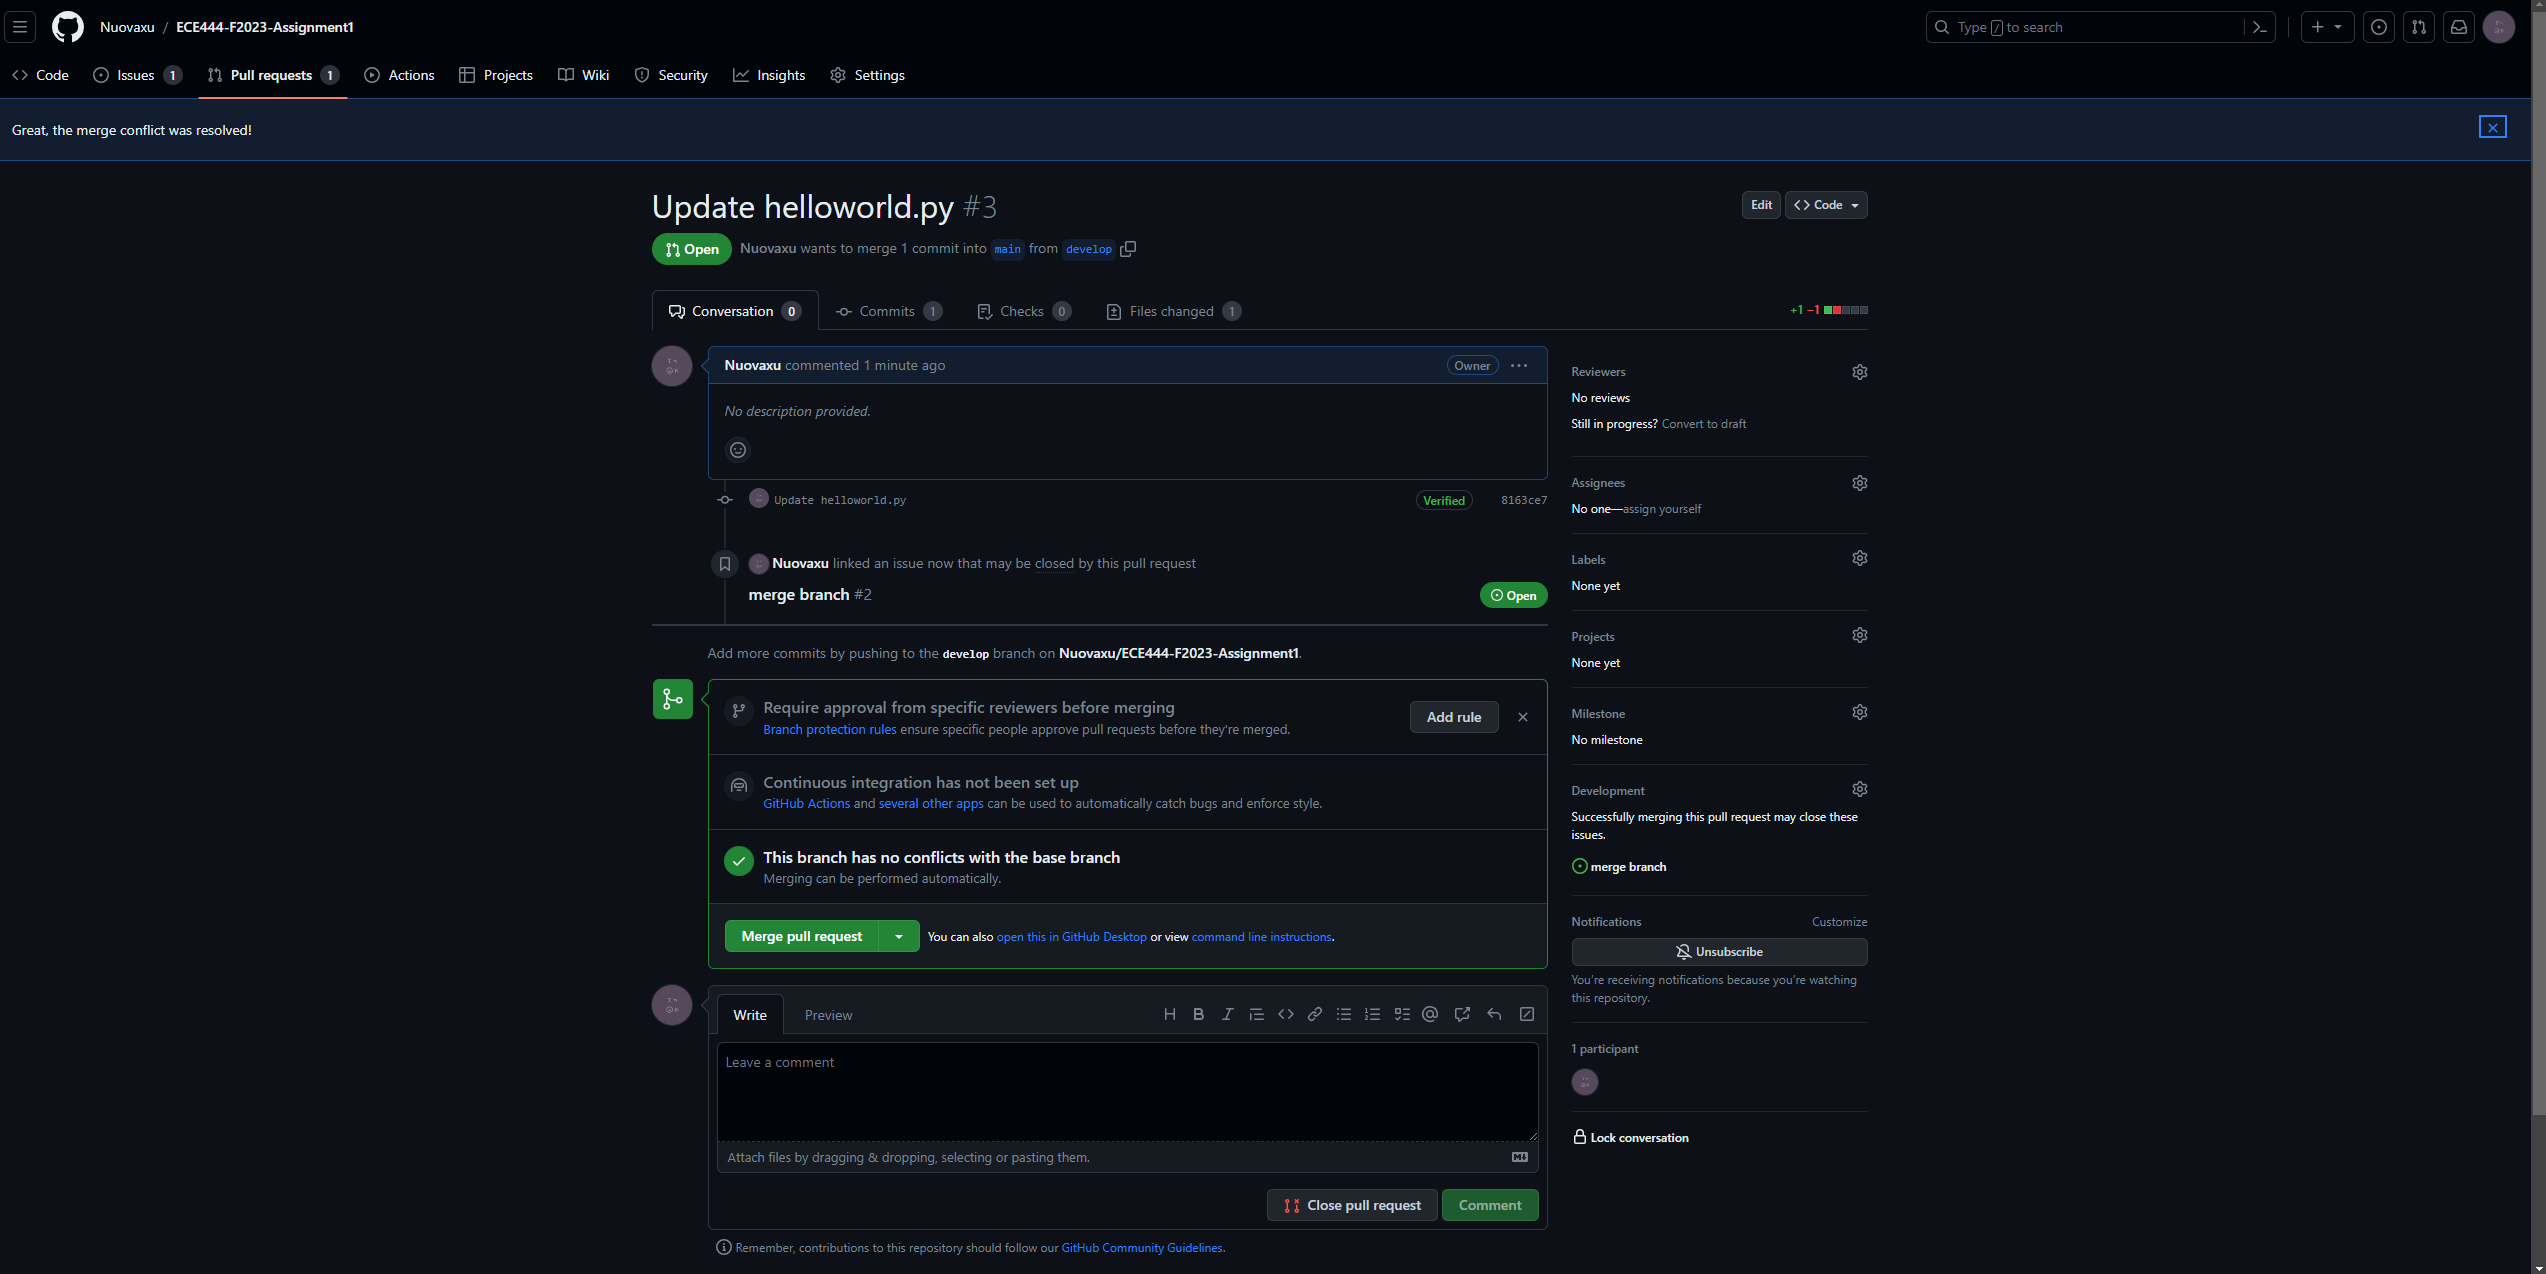Switch to the Files changed tab
Viewport: 2546px width, 1274px height.
[1171, 311]
